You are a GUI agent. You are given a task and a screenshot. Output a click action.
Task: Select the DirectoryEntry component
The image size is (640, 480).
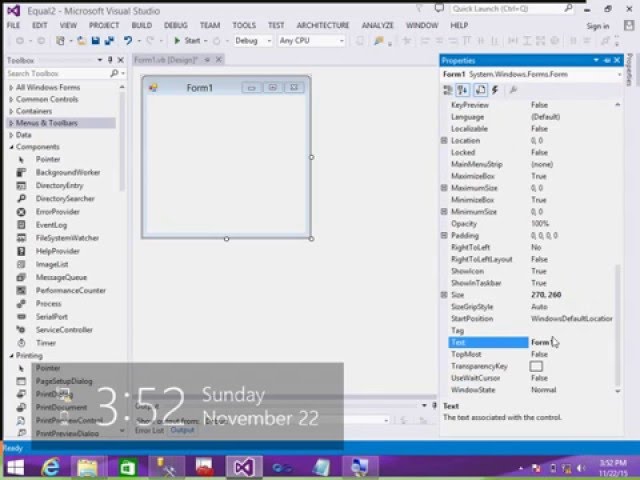59,185
